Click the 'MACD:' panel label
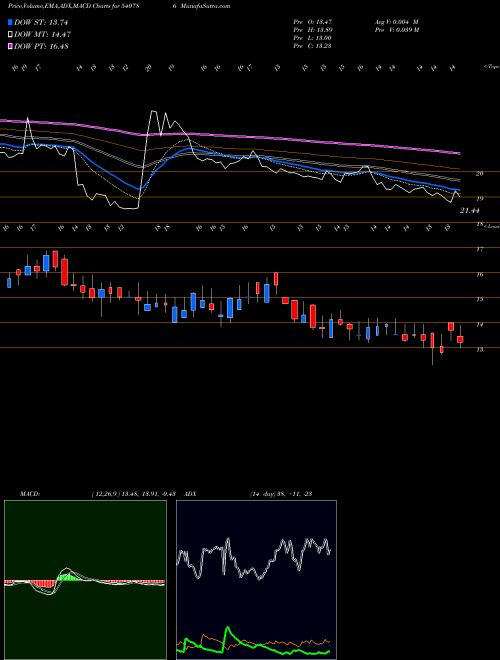The image size is (500, 660). [30, 494]
